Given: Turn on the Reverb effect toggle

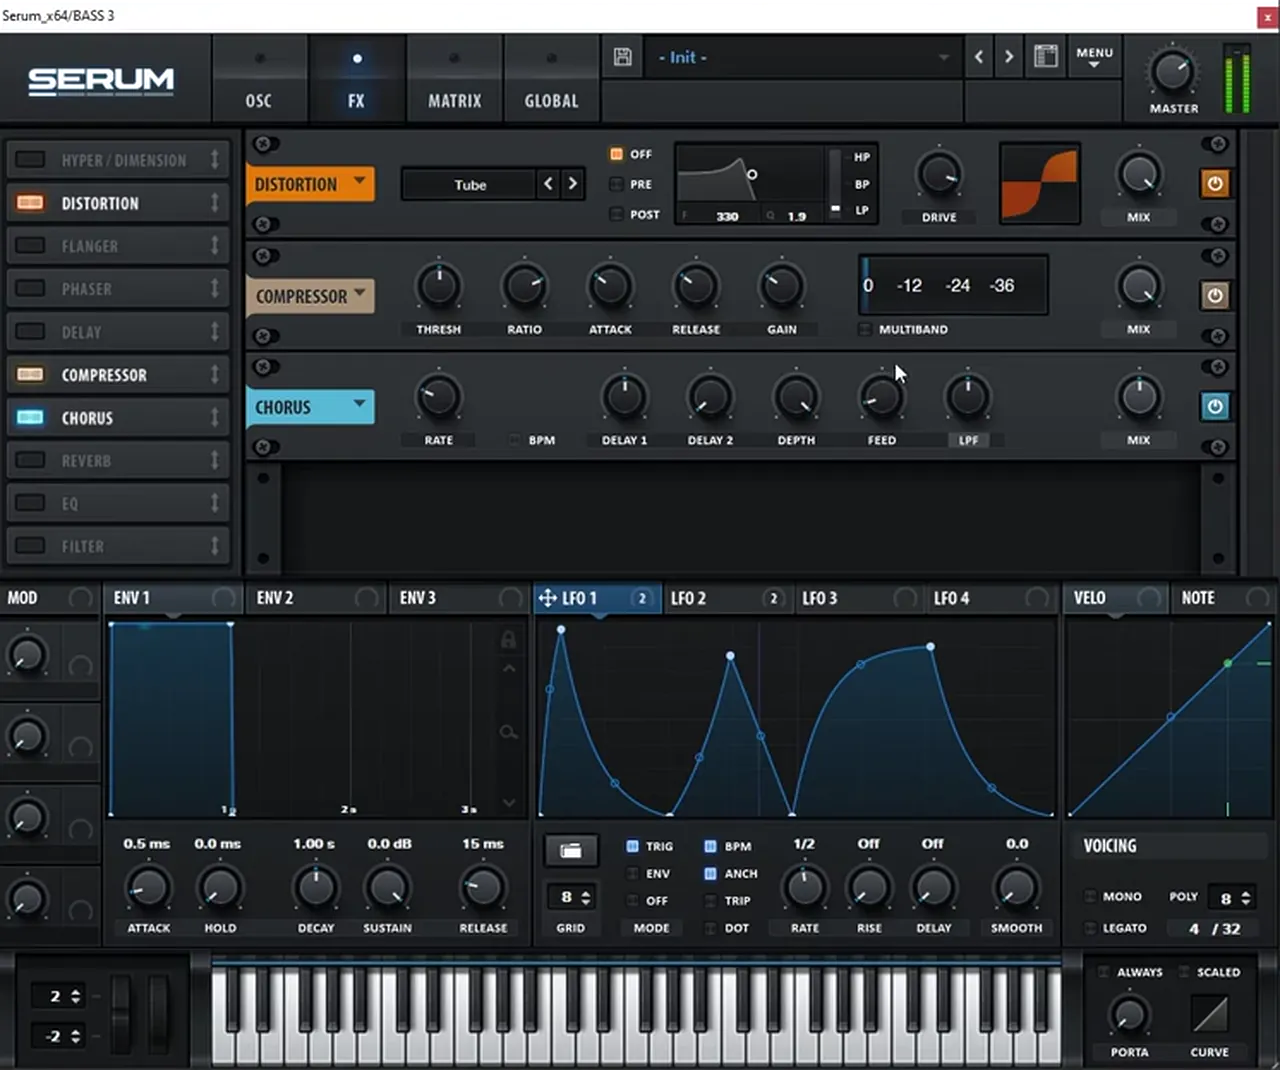Looking at the screenshot, I should pos(30,461).
